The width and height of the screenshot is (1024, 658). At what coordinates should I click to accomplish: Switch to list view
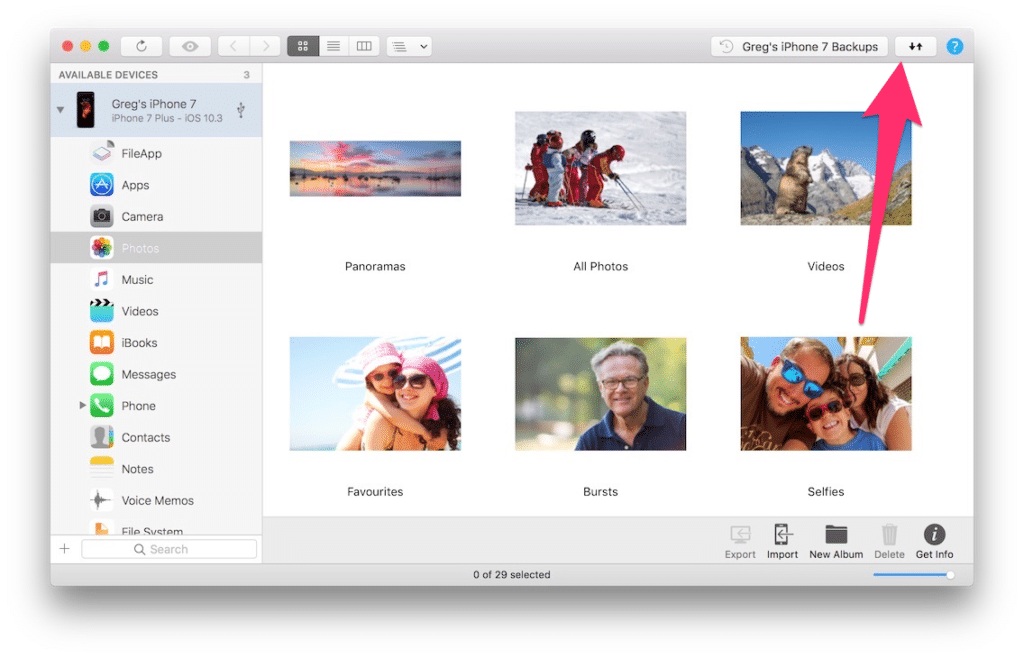(x=333, y=46)
